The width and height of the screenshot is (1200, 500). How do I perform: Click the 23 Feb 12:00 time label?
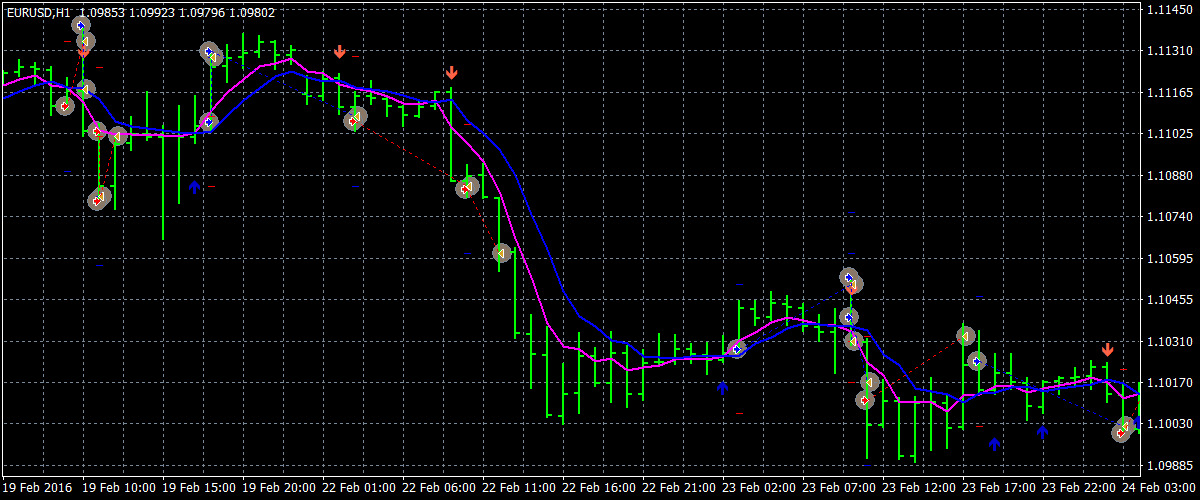pyautogui.click(x=921, y=488)
